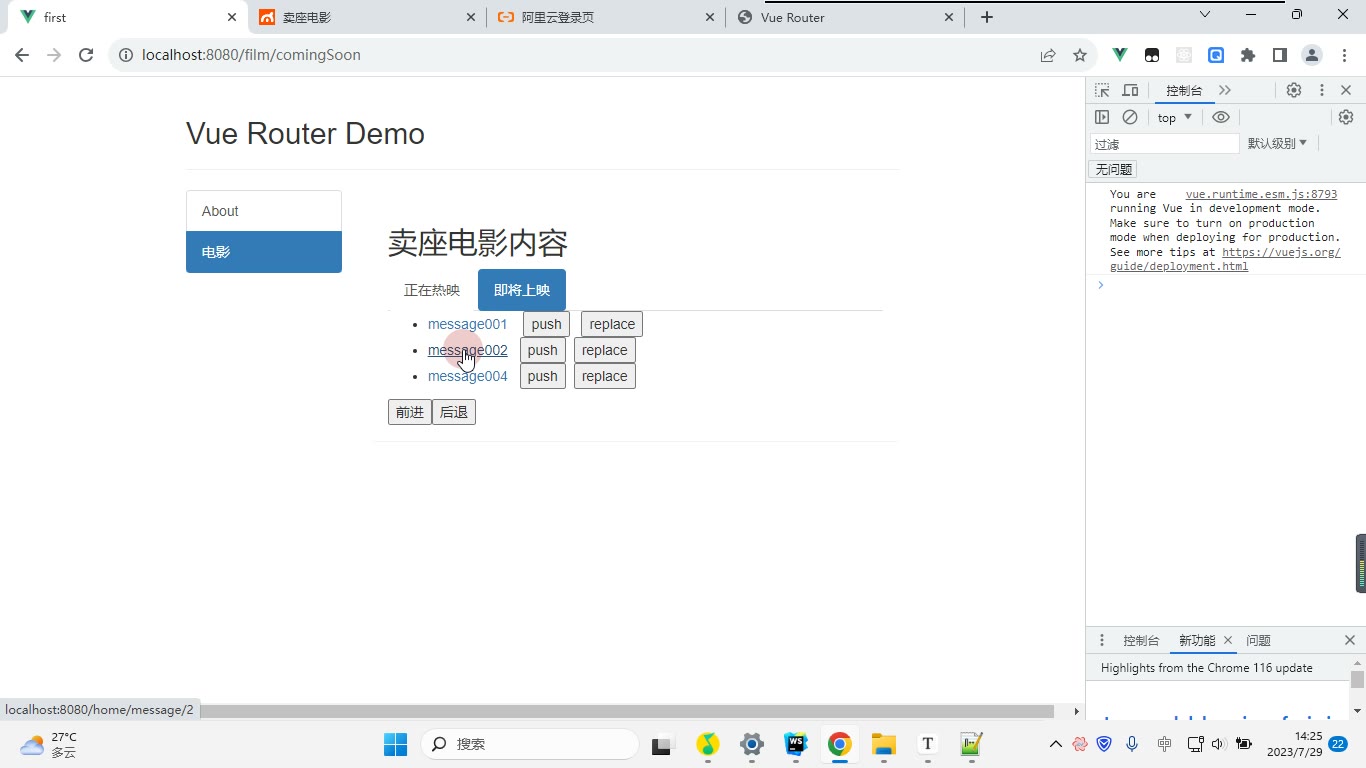Share this page via the share icon
Viewport: 1366px width, 768px height.
coord(1048,55)
